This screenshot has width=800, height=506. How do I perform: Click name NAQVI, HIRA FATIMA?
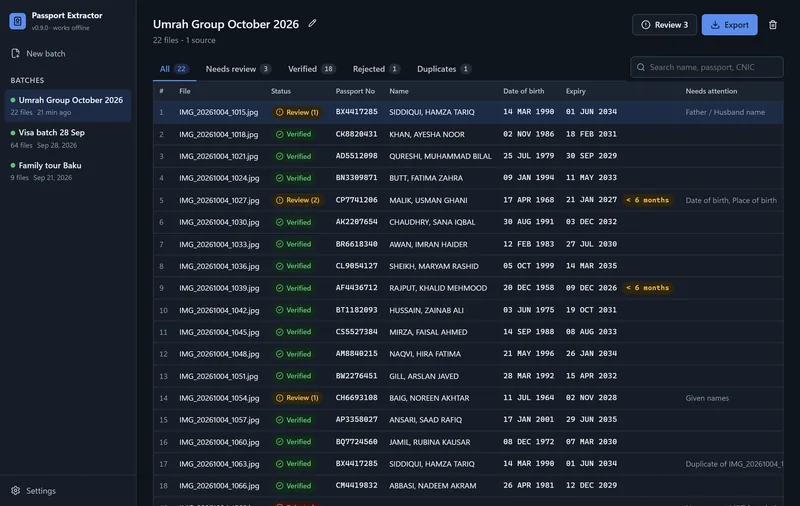[x=425, y=354]
